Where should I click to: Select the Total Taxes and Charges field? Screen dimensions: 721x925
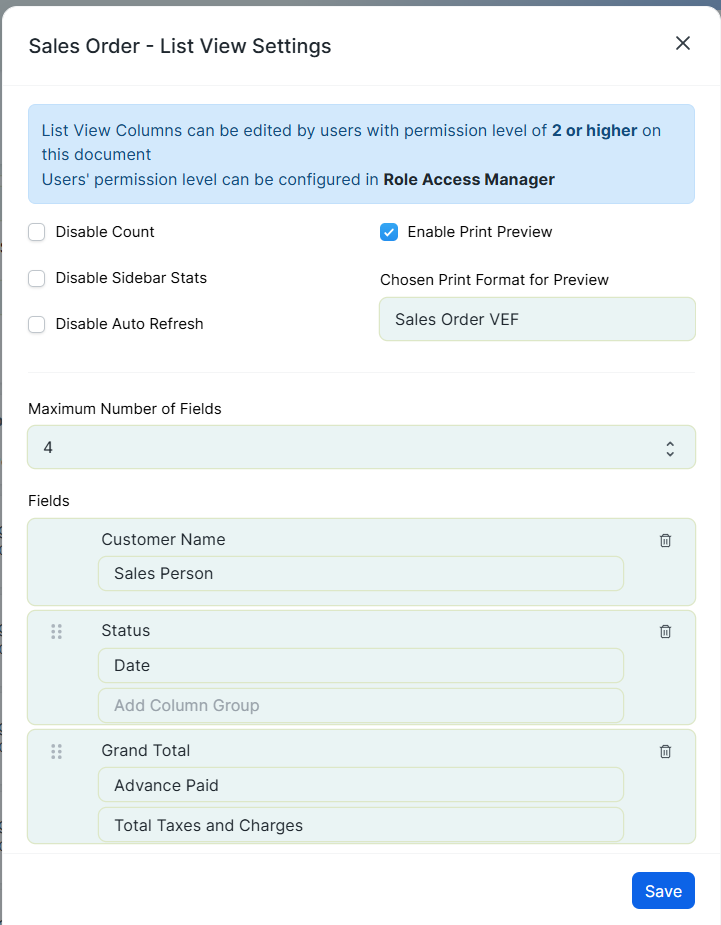[360, 825]
